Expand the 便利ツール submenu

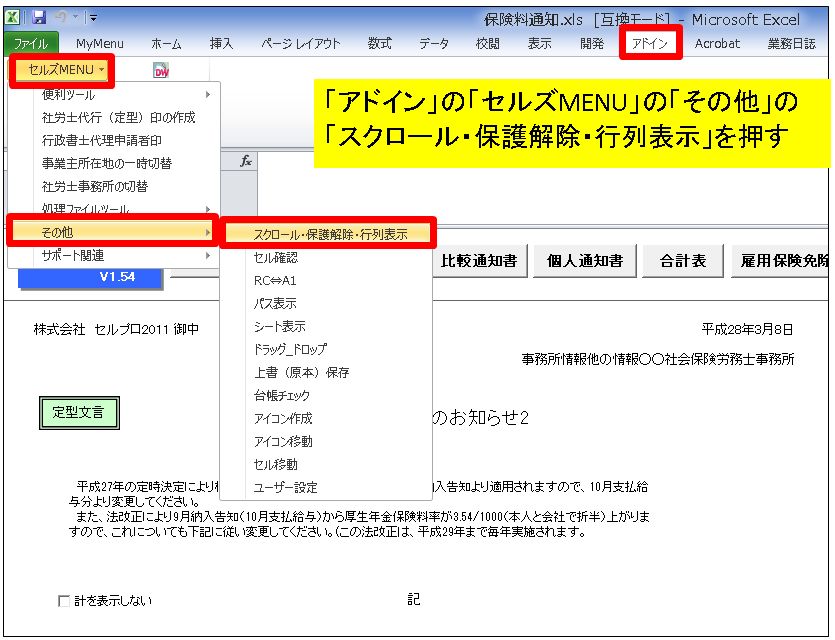click(x=114, y=95)
